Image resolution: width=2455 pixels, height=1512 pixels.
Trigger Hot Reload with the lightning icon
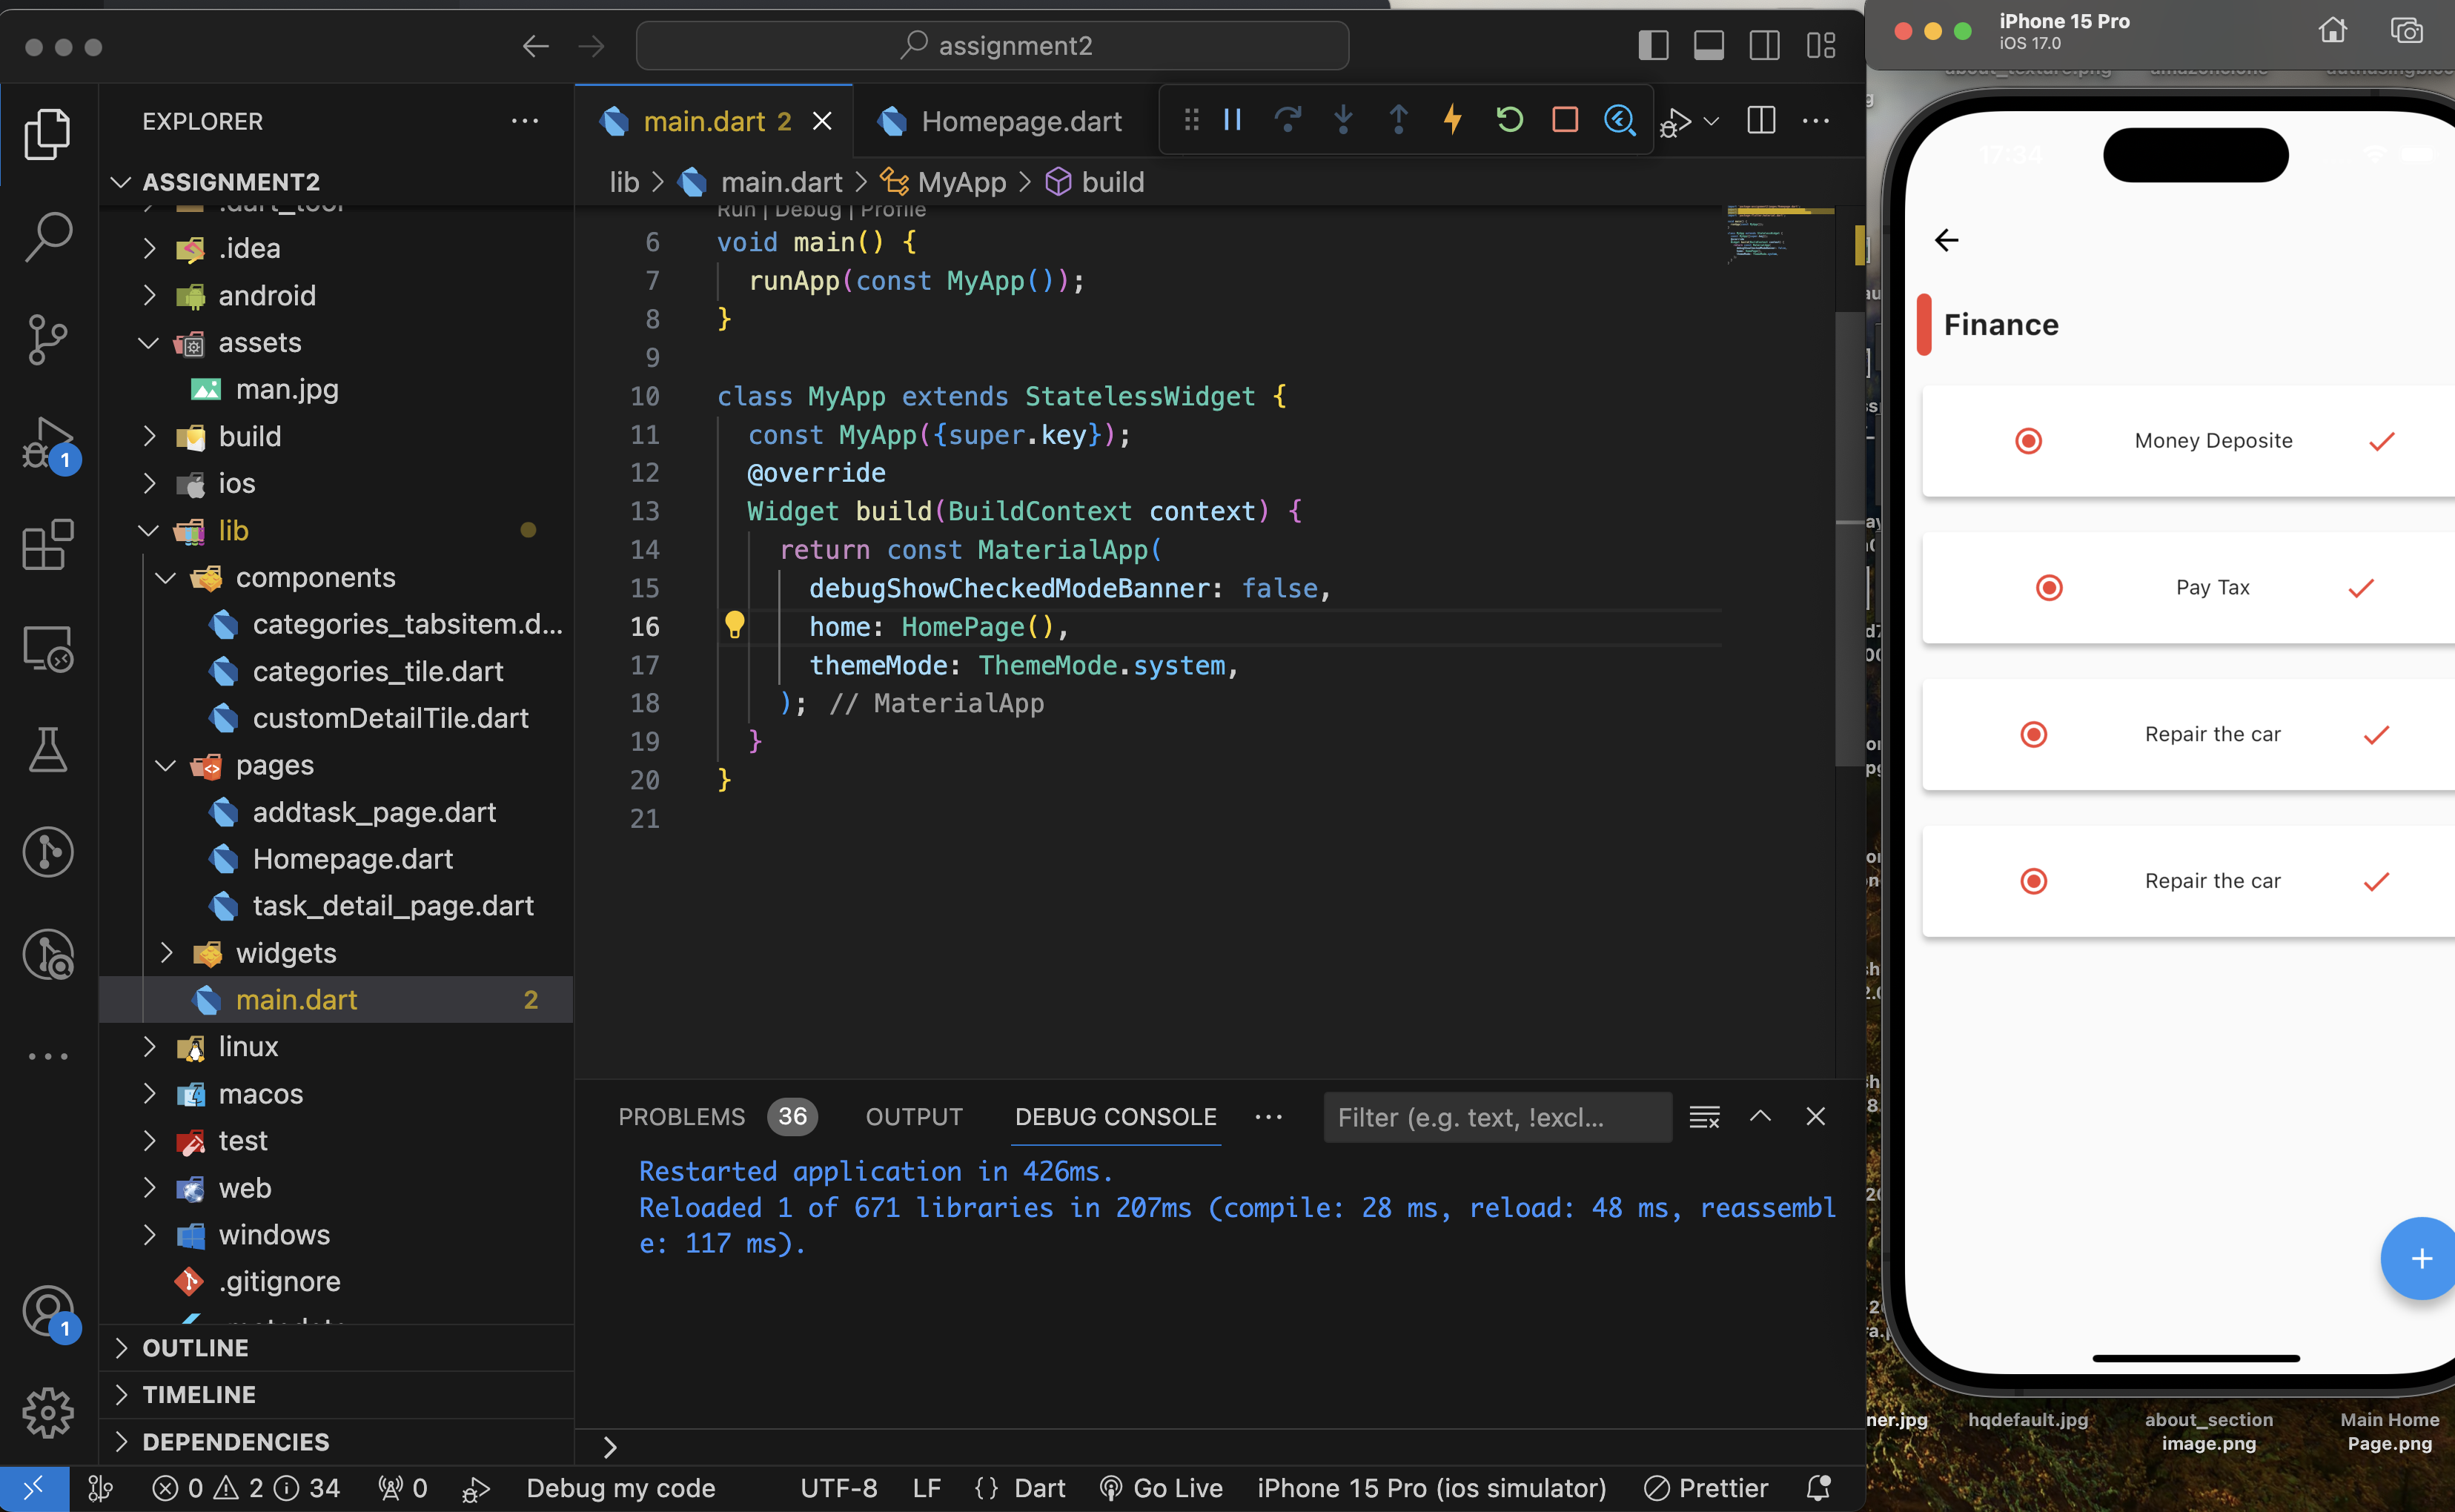[1452, 120]
